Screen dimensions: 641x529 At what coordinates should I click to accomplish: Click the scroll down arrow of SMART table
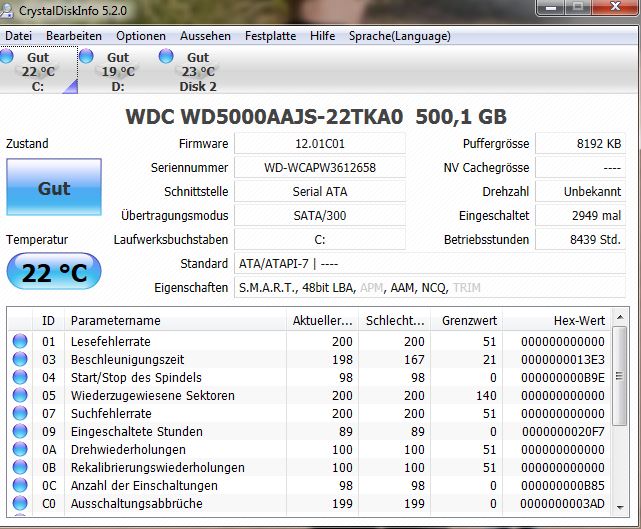tap(620, 507)
